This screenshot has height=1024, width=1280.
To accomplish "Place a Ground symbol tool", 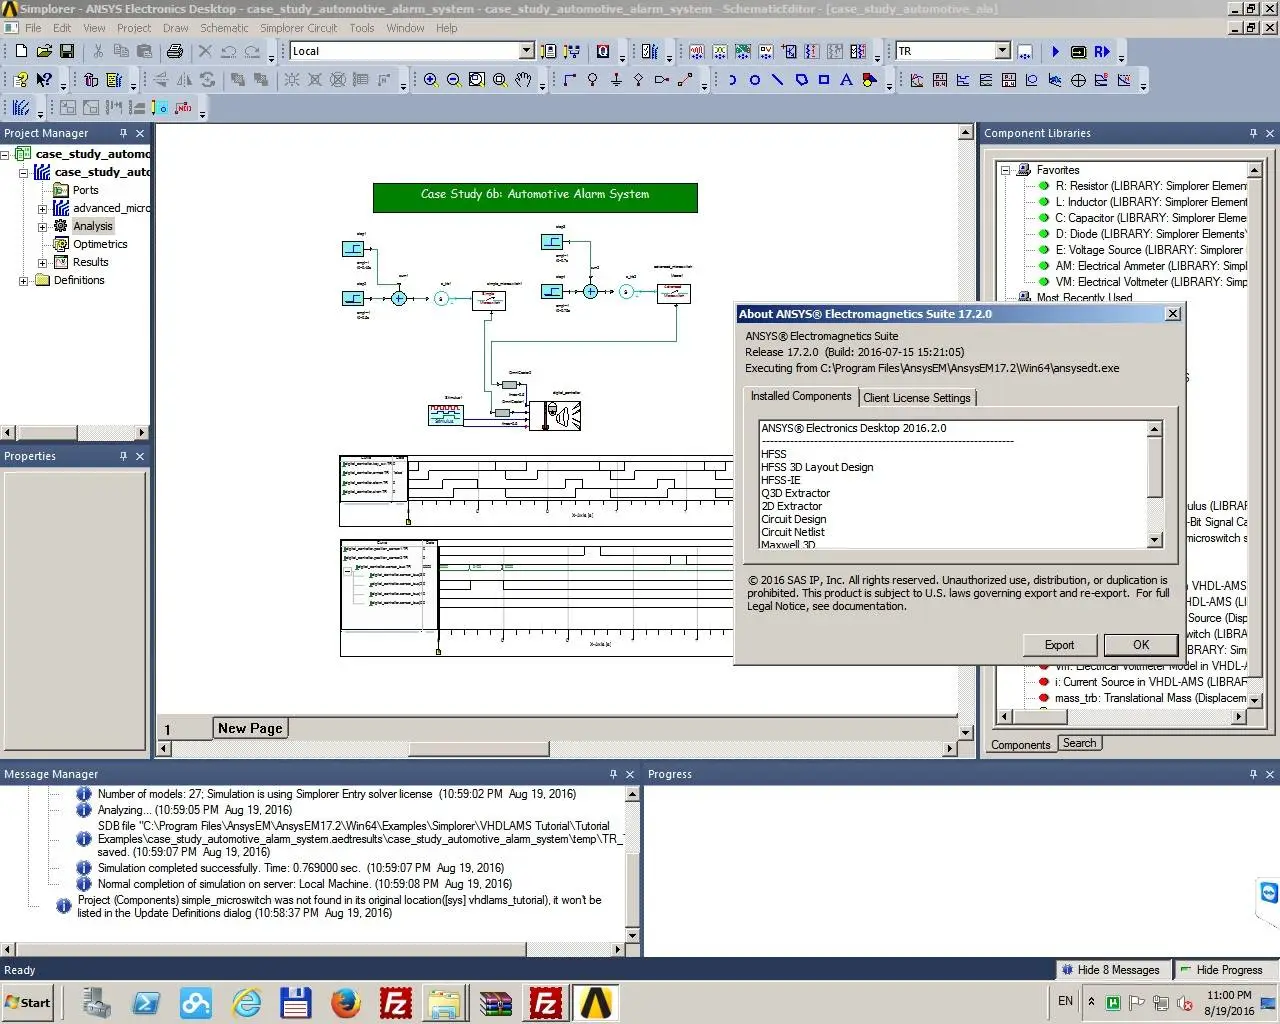I will pos(616,80).
